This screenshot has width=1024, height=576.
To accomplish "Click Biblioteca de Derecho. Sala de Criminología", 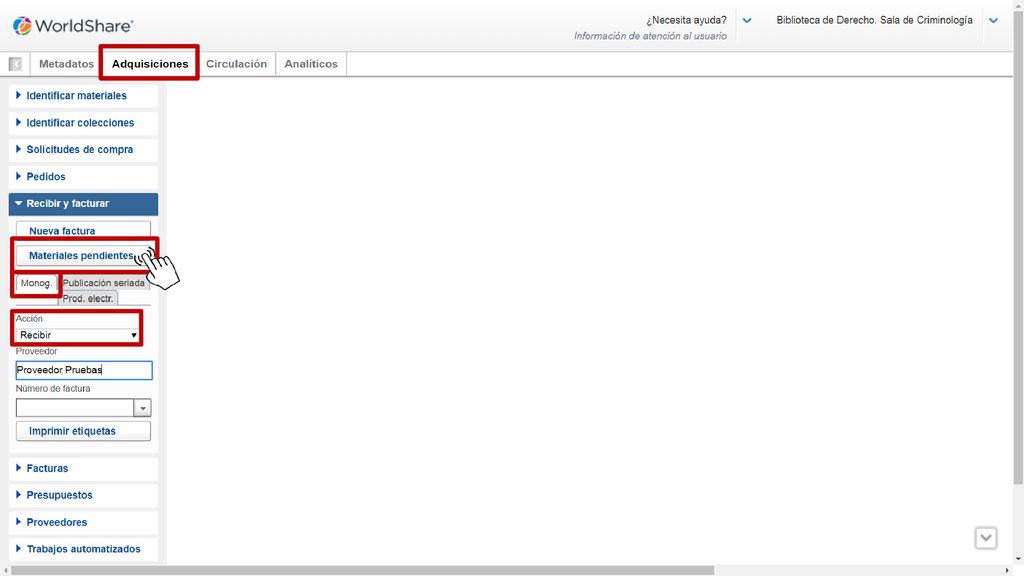I will tap(874, 20).
